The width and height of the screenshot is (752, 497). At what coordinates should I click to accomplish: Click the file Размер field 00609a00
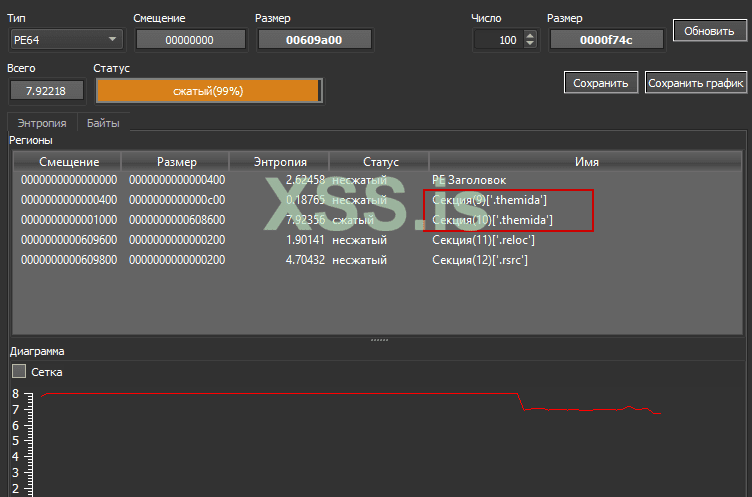click(315, 40)
